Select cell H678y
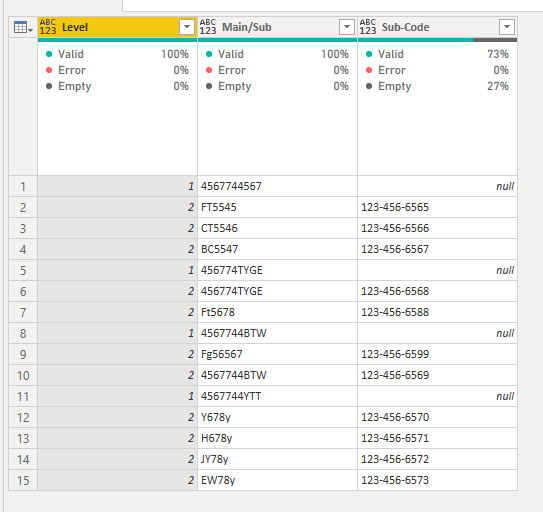 point(277,438)
